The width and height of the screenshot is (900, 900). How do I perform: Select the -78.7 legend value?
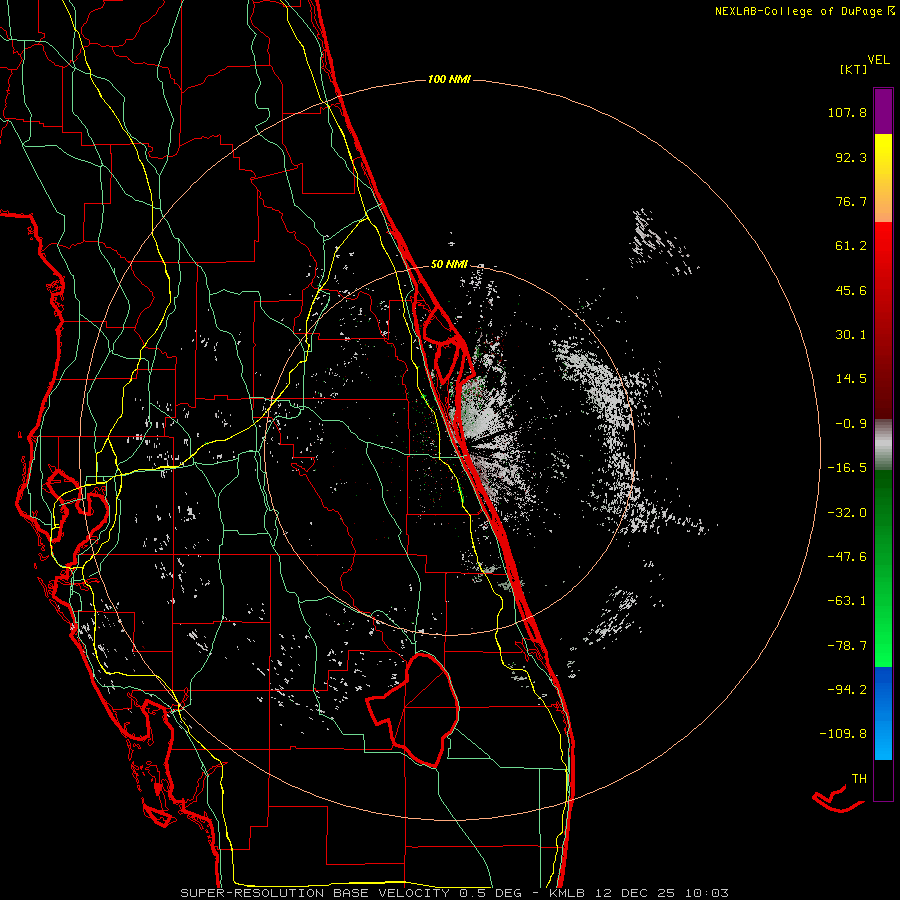[847, 646]
